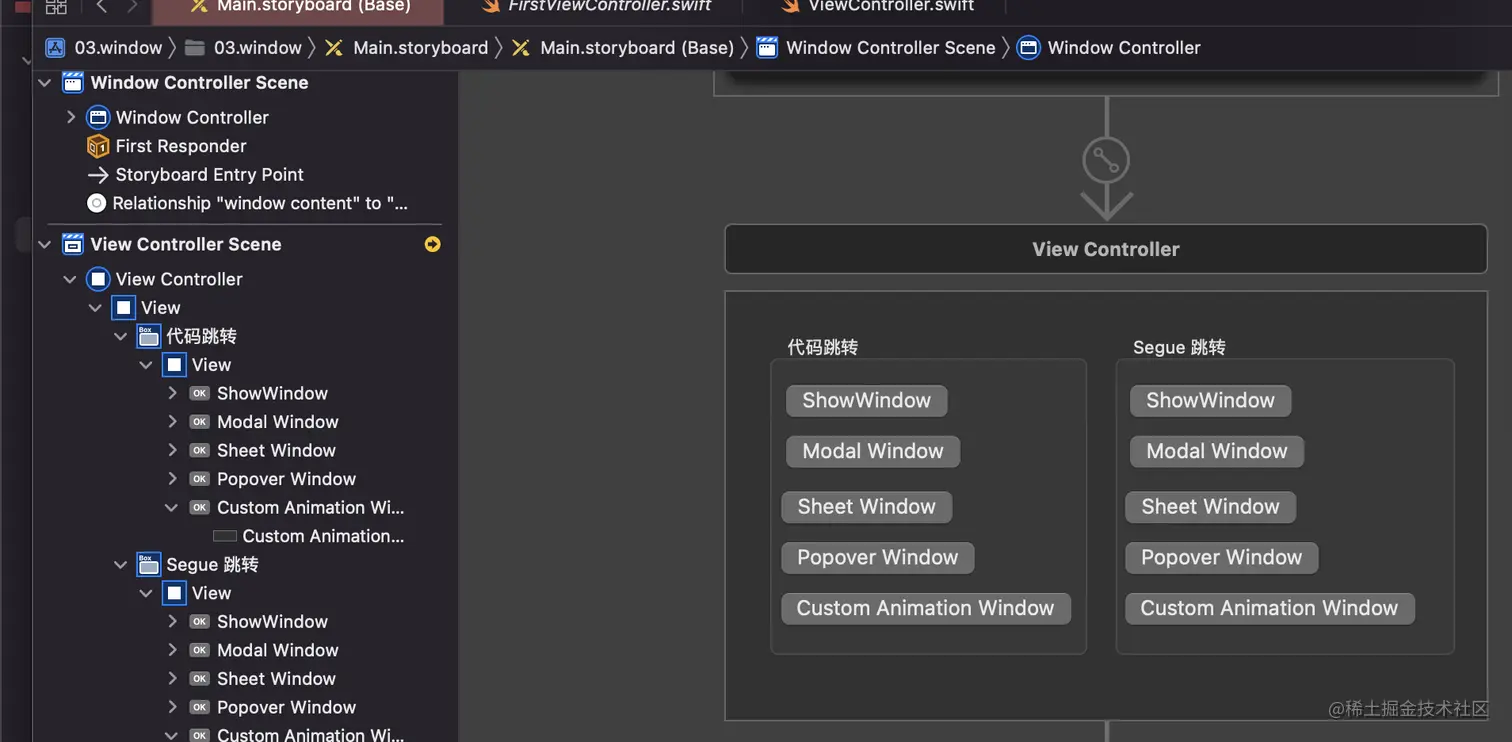Select the First Responder cube icon

98,147
